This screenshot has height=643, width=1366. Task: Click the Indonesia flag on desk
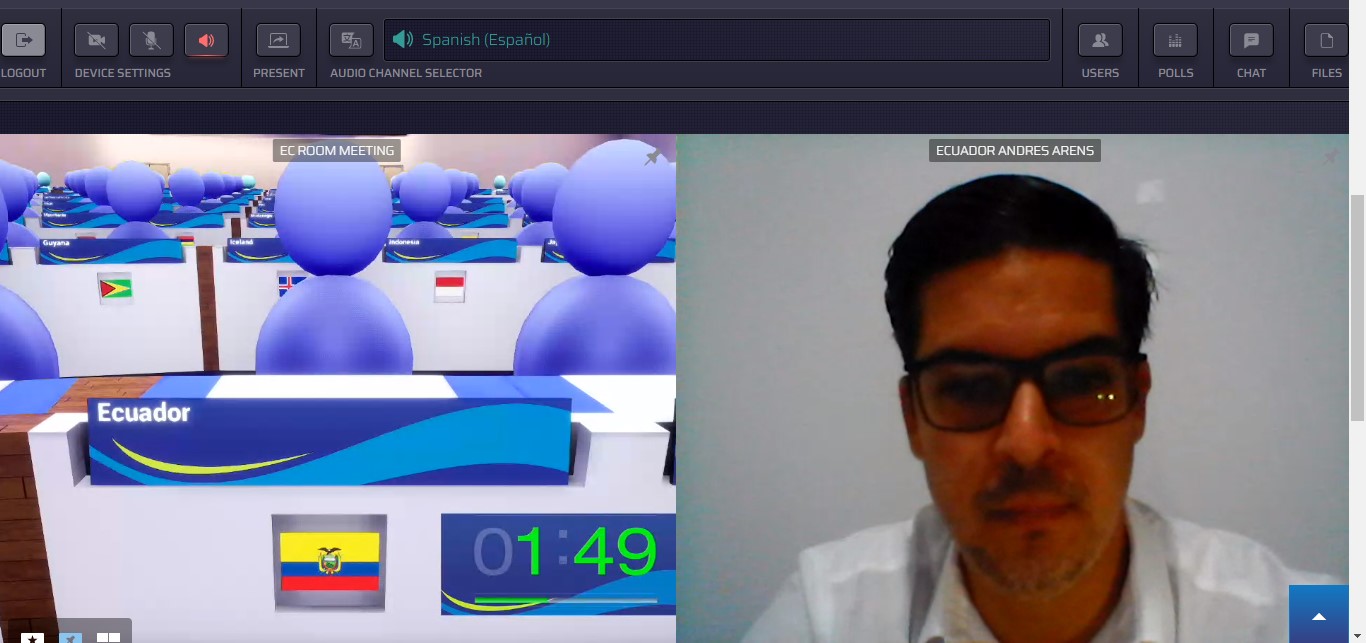tap(449, 287)
